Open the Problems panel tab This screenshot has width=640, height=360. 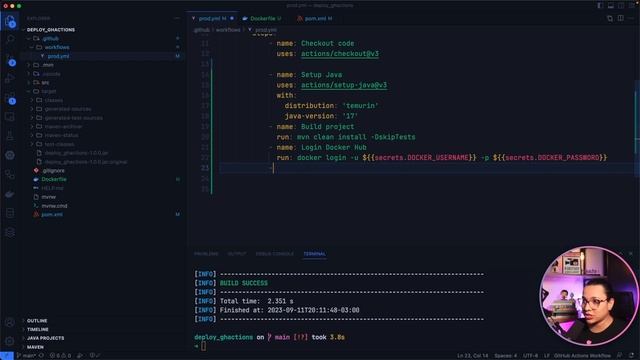[x=206, y=254]
